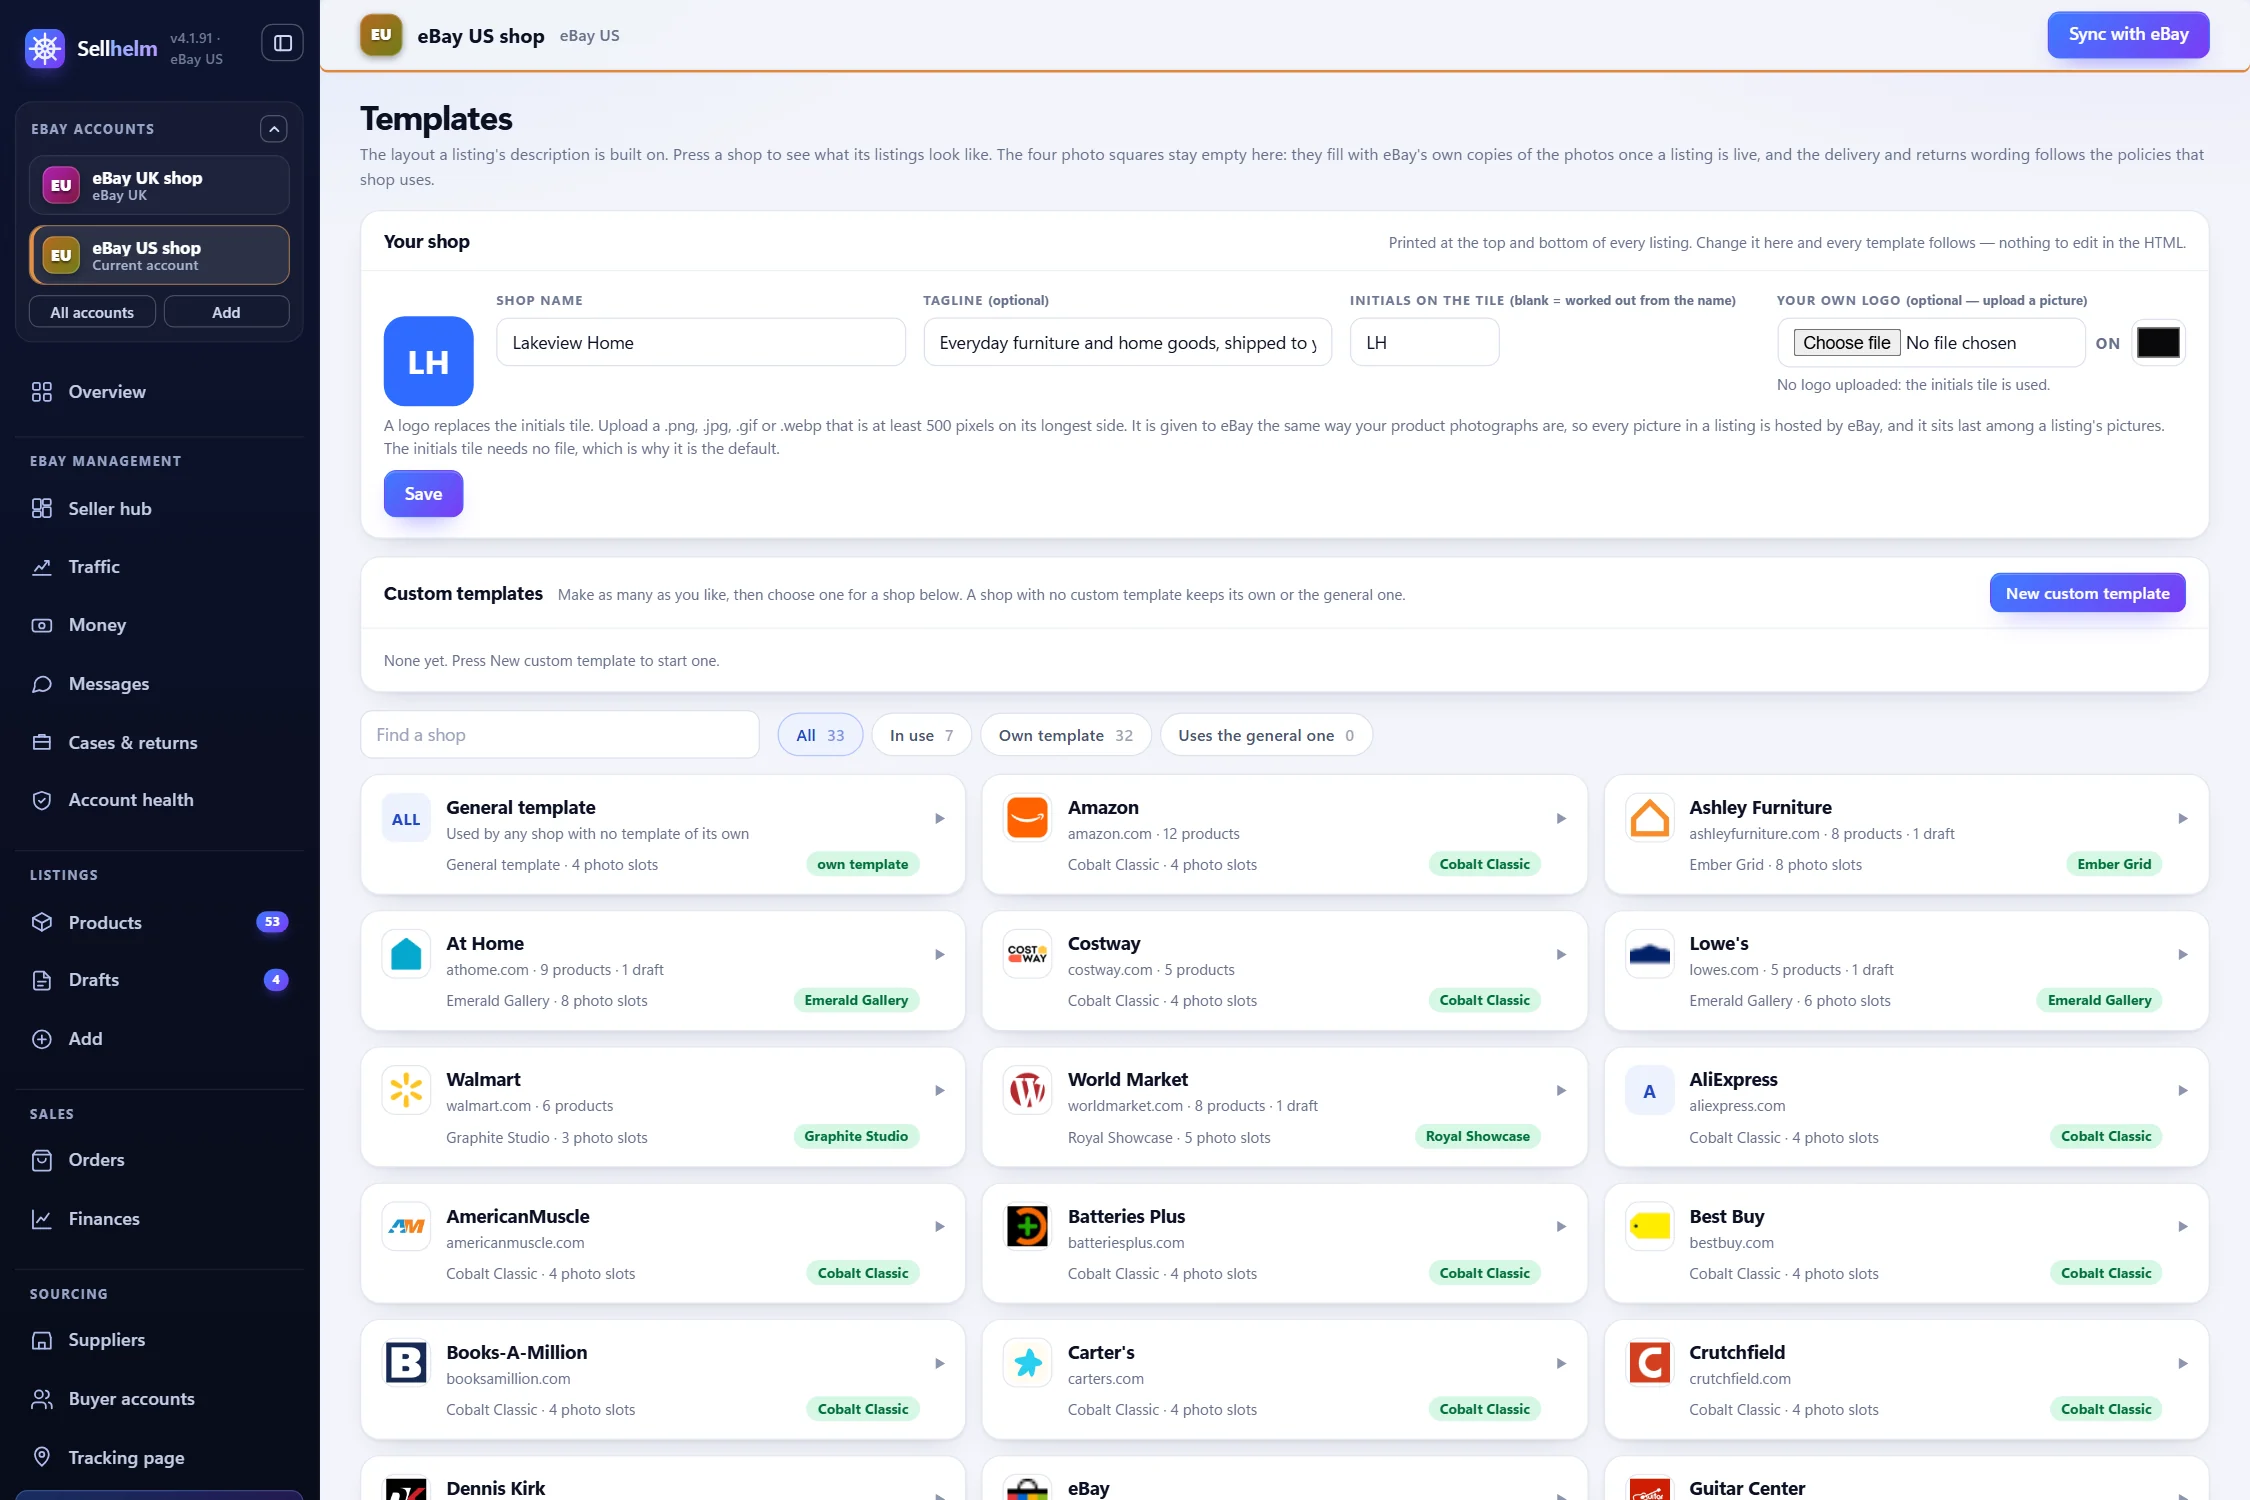
Task: Click the own template badge
Action: 862,864
